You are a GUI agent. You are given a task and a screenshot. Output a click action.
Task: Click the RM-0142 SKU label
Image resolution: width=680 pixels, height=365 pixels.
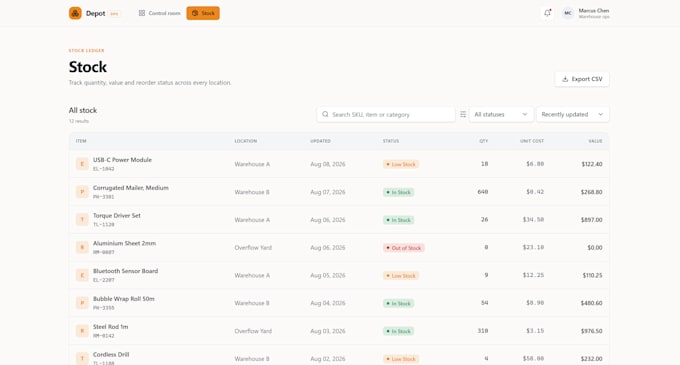104,336
